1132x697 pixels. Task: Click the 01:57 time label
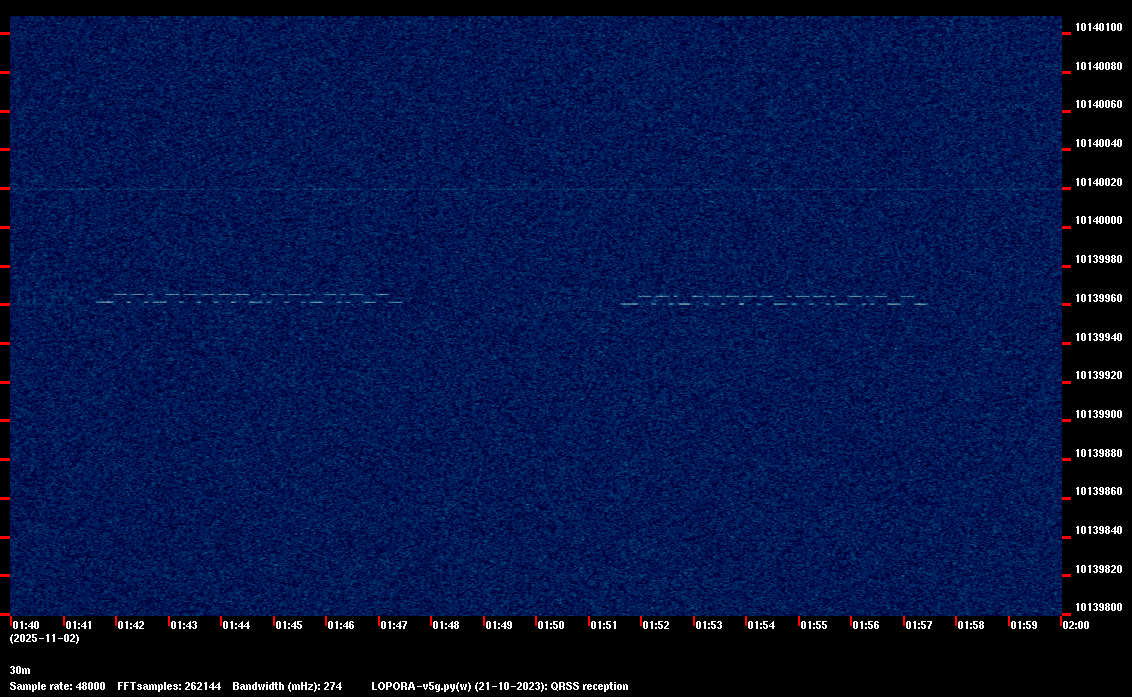(918, 625)
